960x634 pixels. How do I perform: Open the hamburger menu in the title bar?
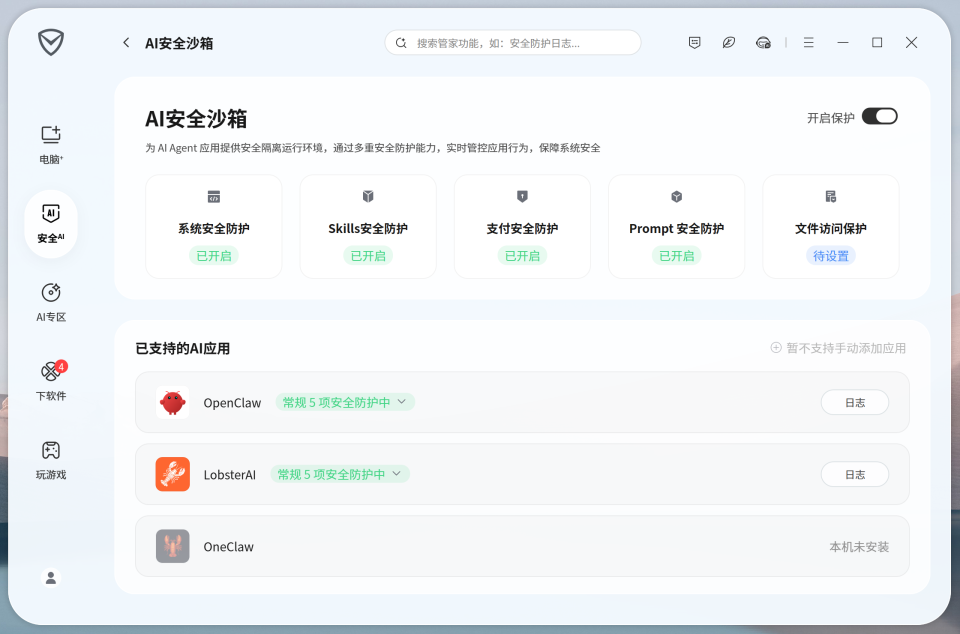pyautogui.click(x=808, y=42)
